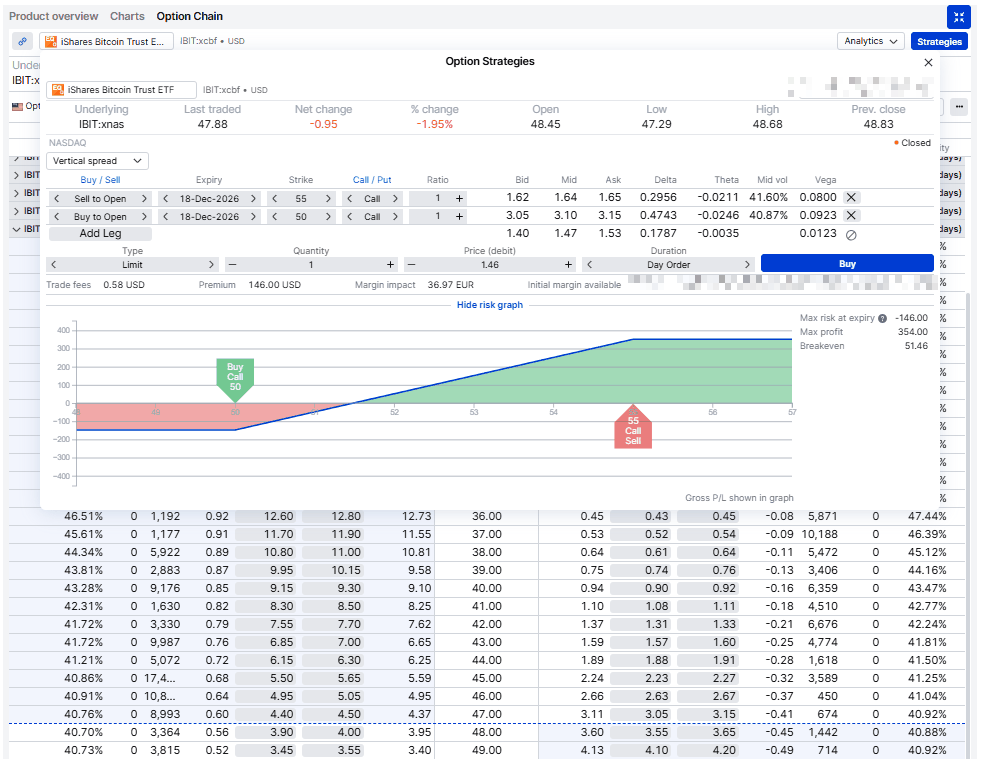The height and width of the screenshot is (759, 981).
Task: Click the quantity value field showing 1
Action: tap(311, 265)
